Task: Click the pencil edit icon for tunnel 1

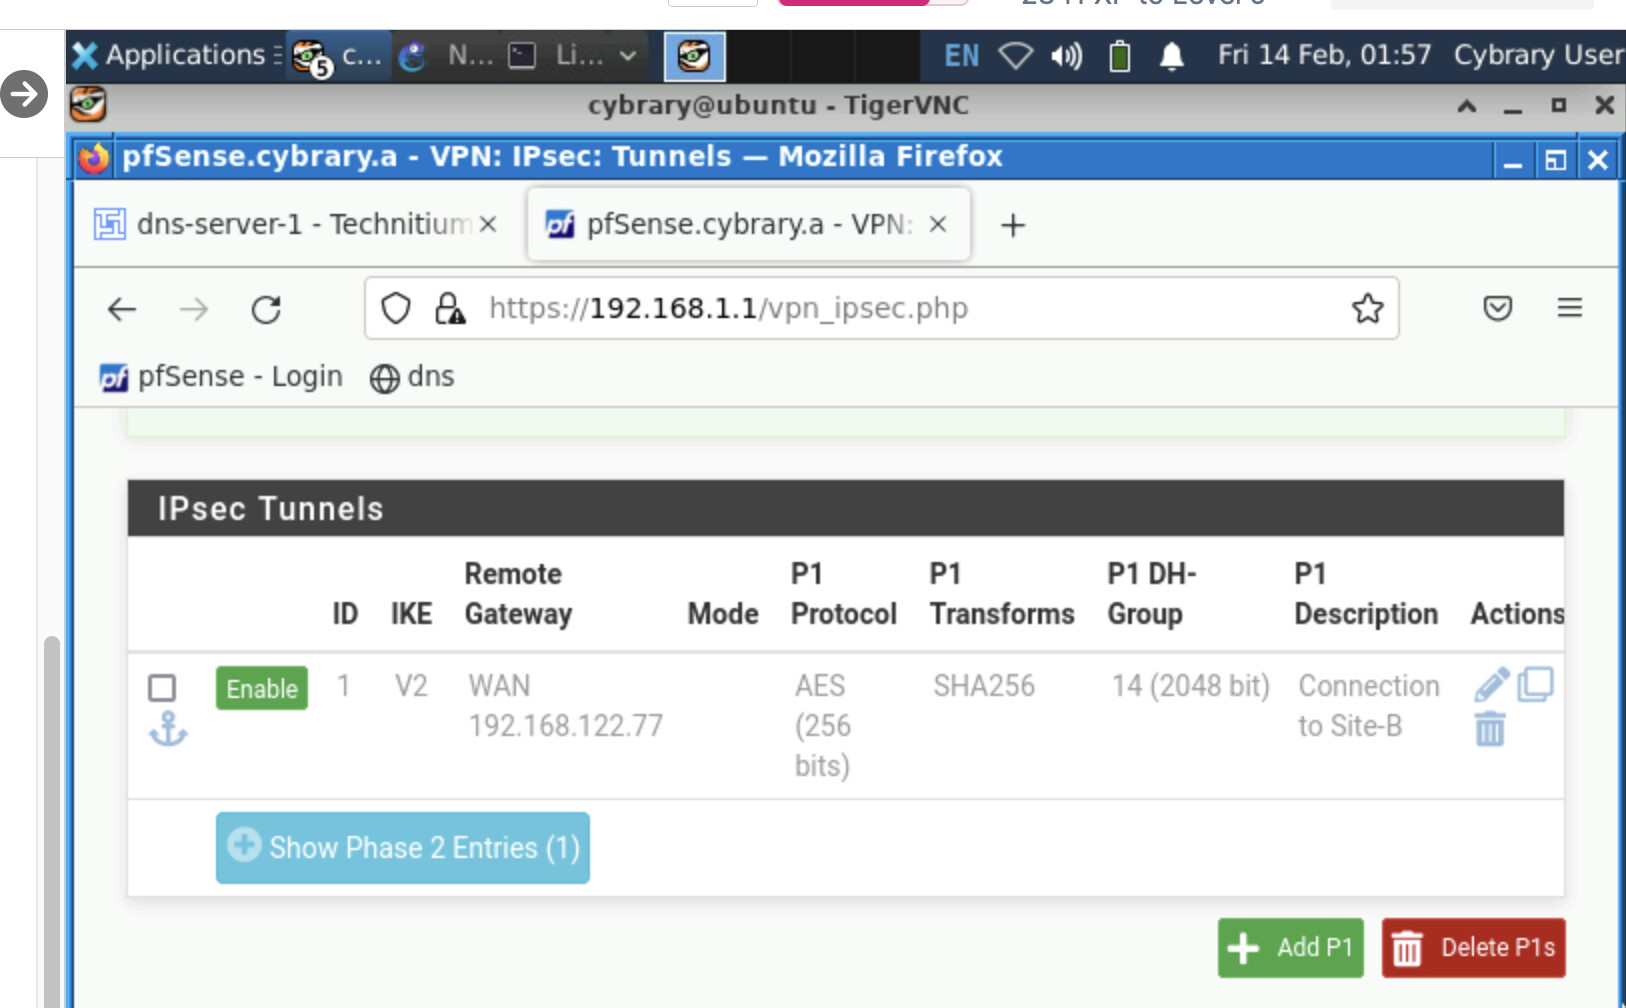Action: (x=1491, y=685)
